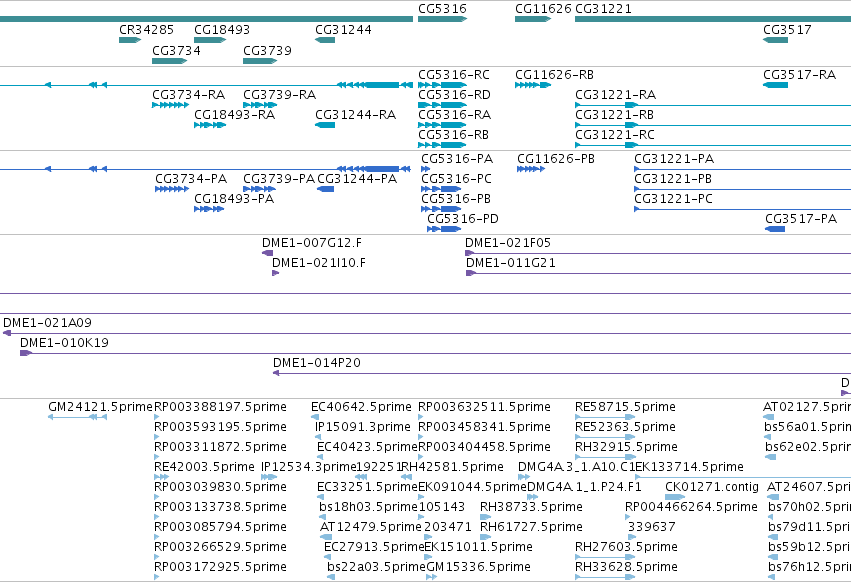The height and width of the screenshot is (582, 851).
Task: Select transcript CG11626-RB
Action: click(533, 85)
